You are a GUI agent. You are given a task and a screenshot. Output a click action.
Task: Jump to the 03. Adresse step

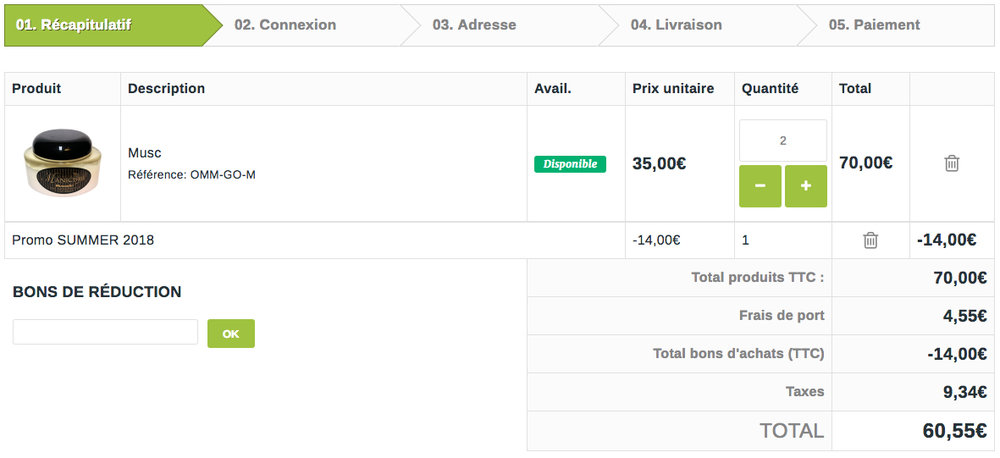pos(474,25)
